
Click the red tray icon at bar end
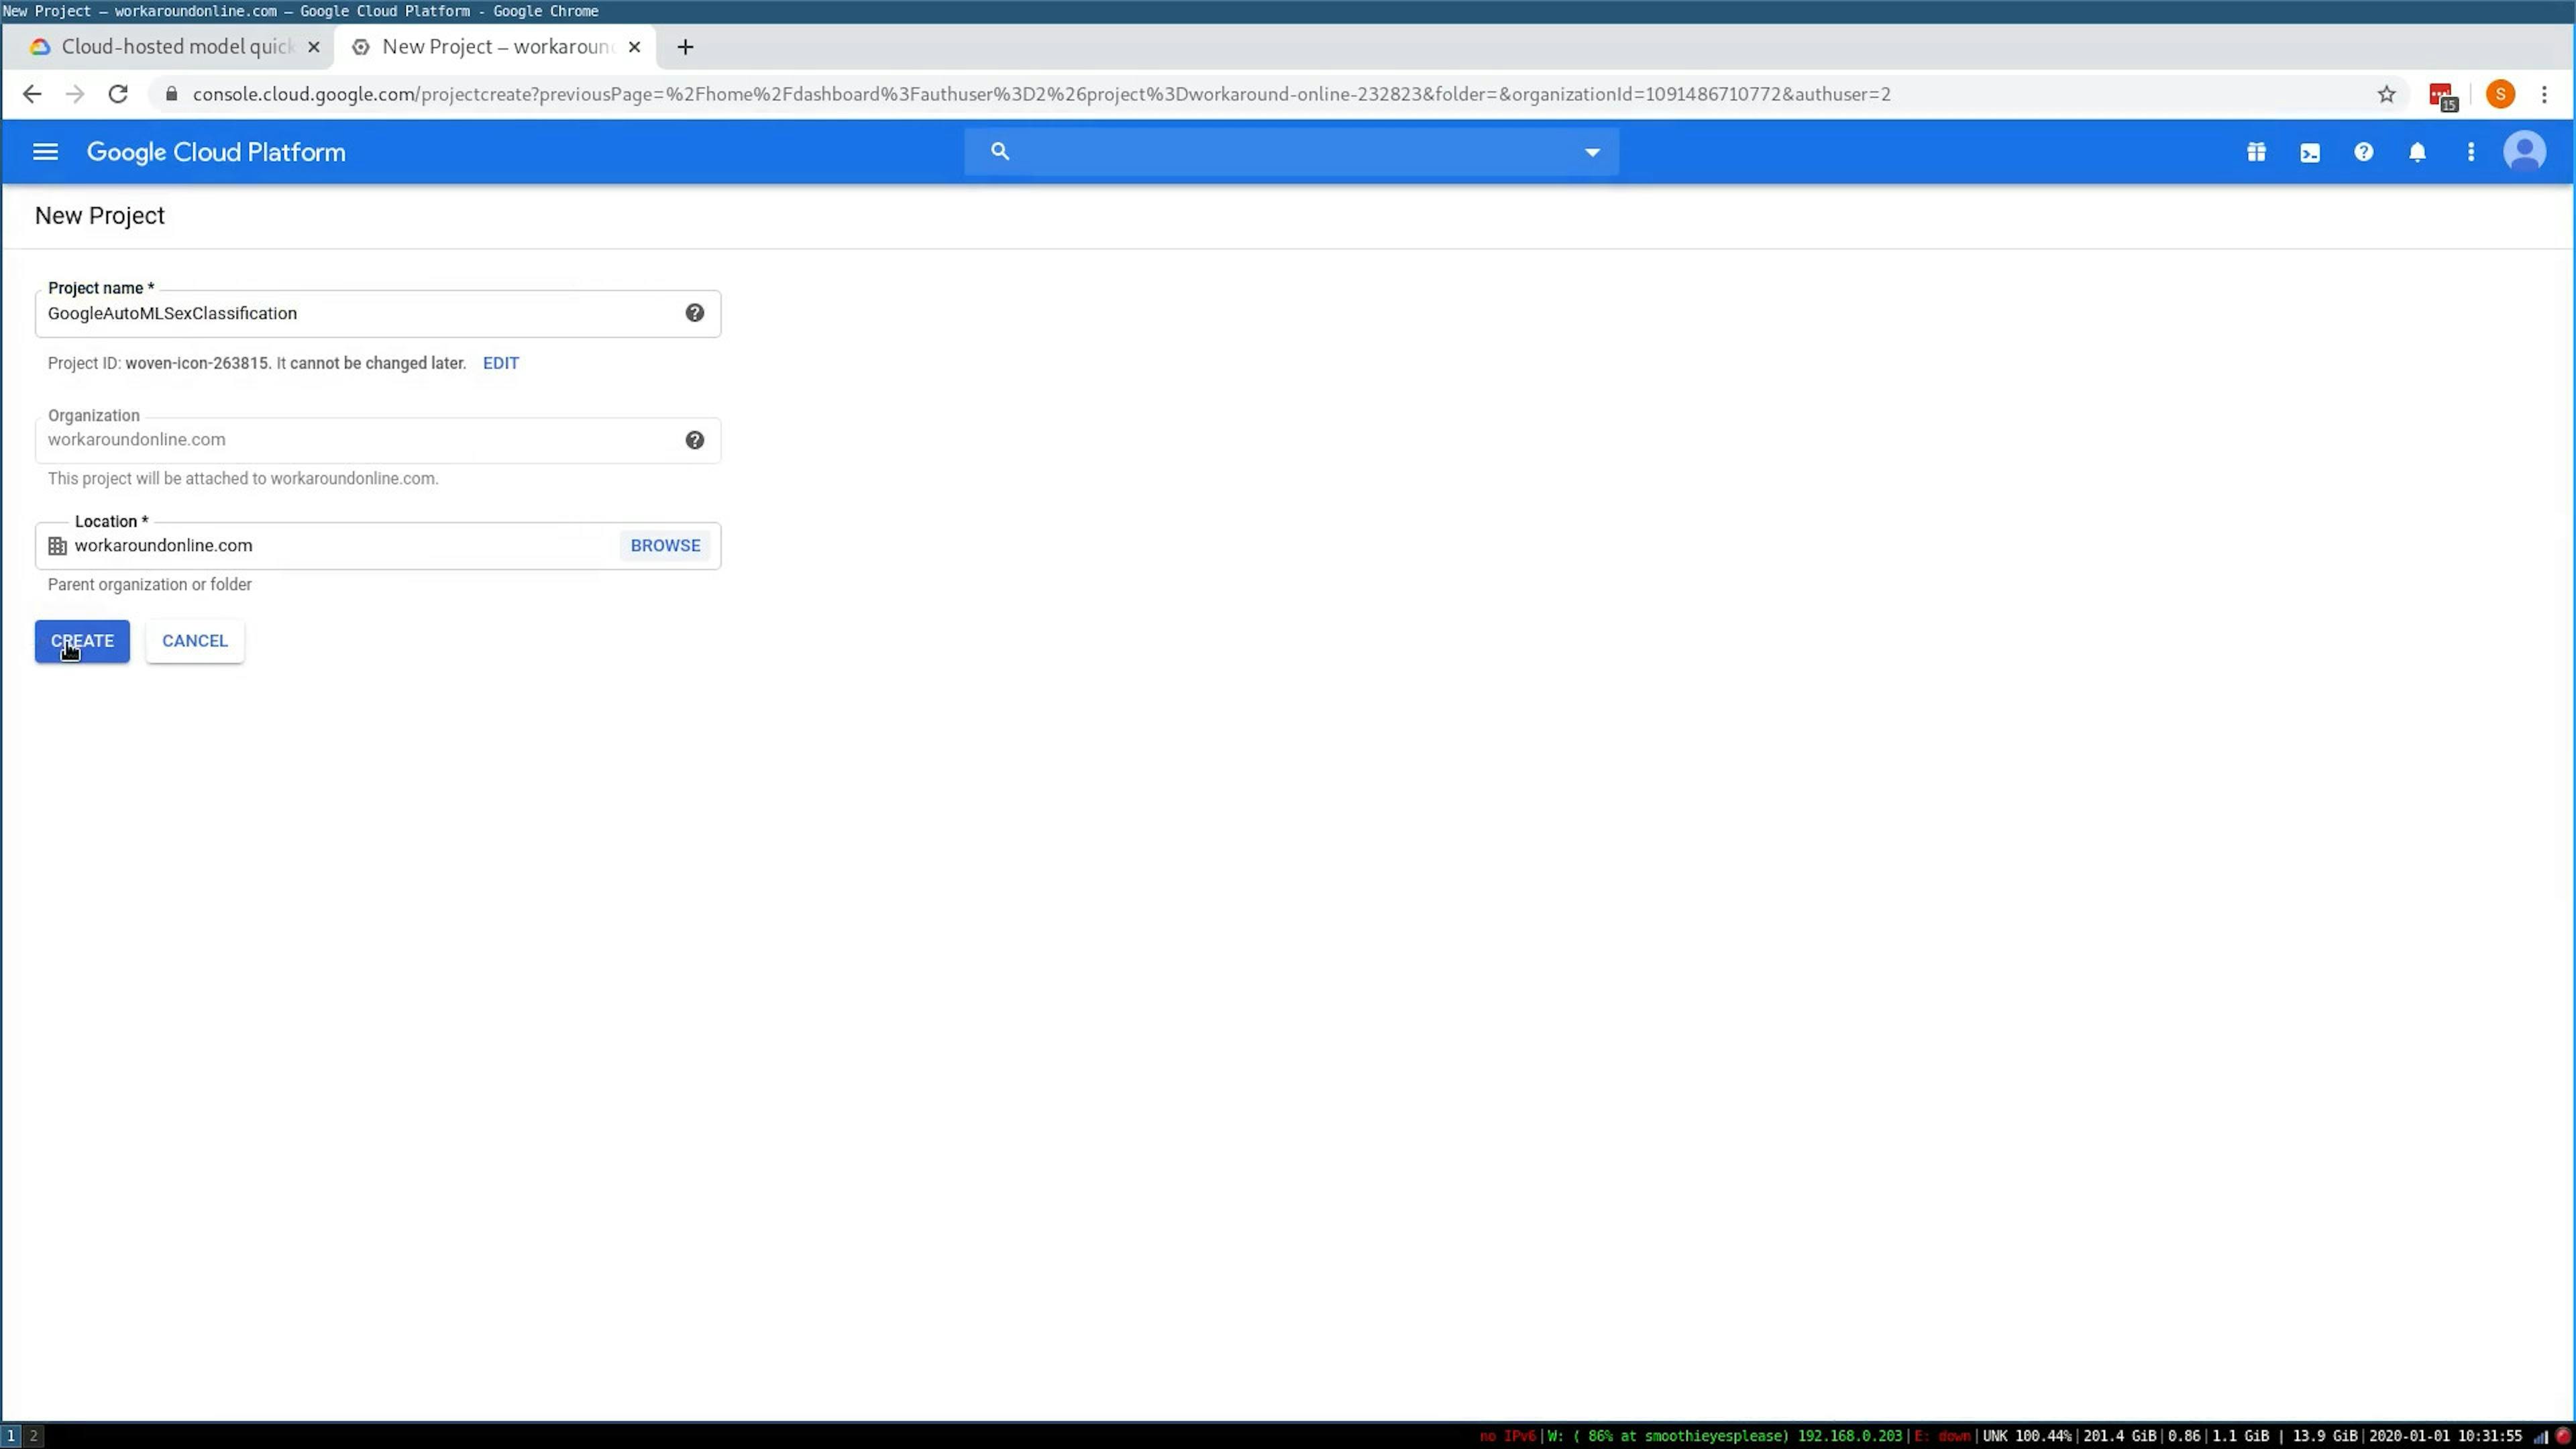point(2563,1436)
